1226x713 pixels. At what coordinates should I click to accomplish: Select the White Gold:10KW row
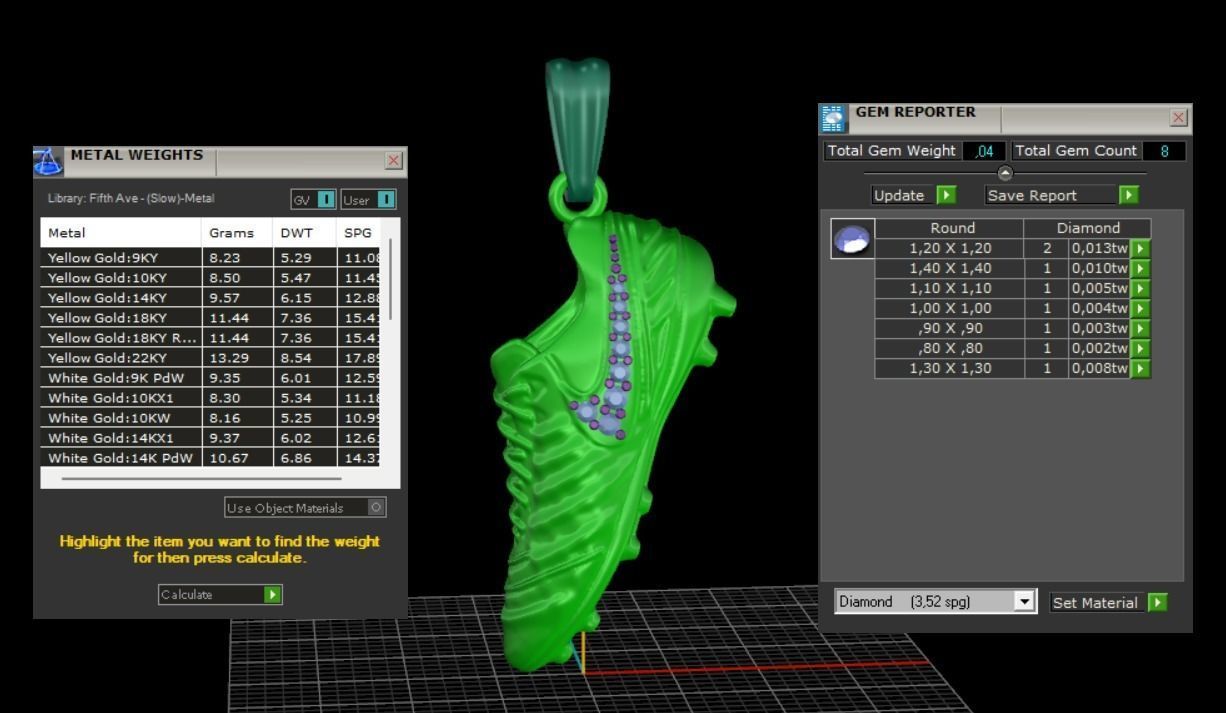212,418
